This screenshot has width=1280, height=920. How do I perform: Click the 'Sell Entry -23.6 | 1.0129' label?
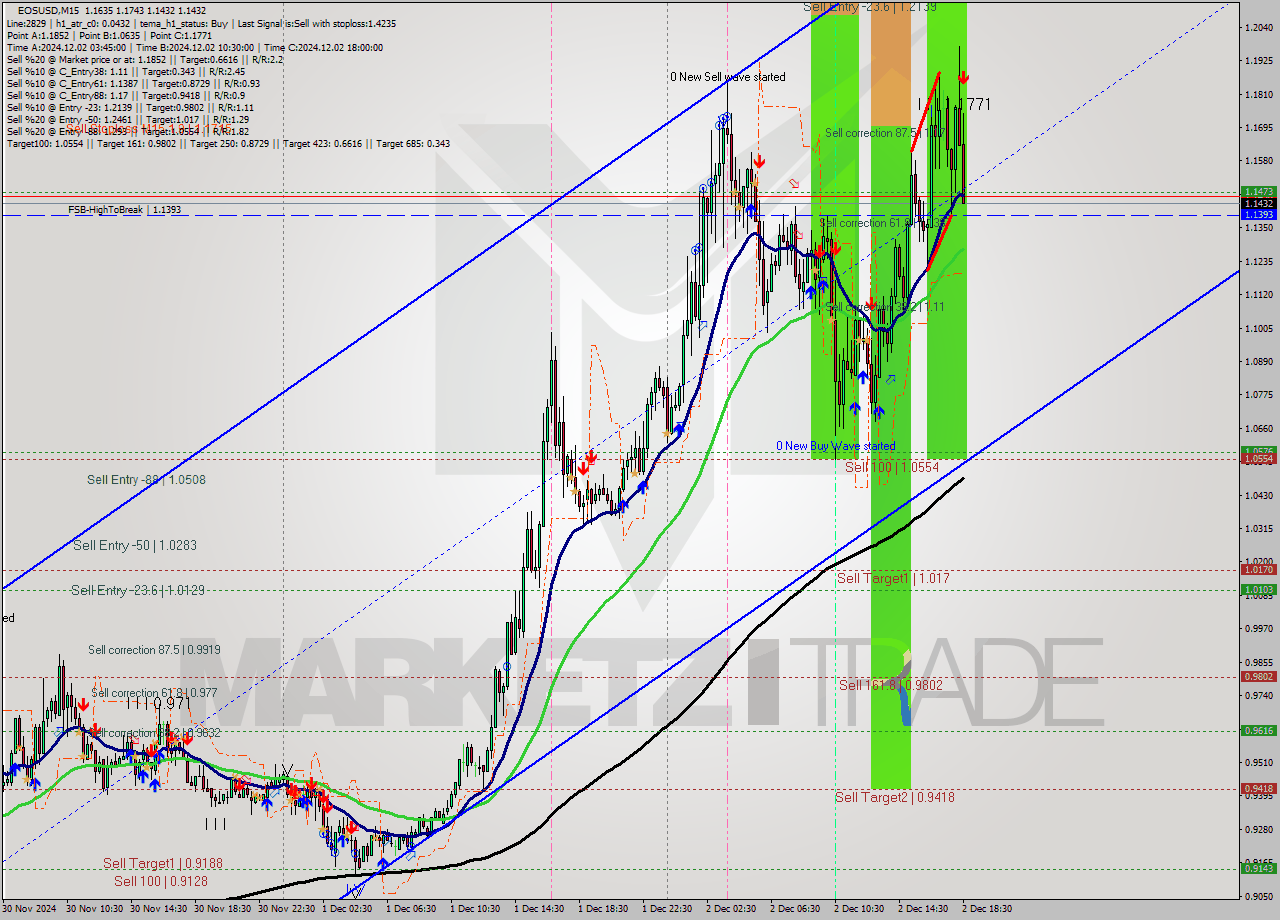[x=138, y=591]
